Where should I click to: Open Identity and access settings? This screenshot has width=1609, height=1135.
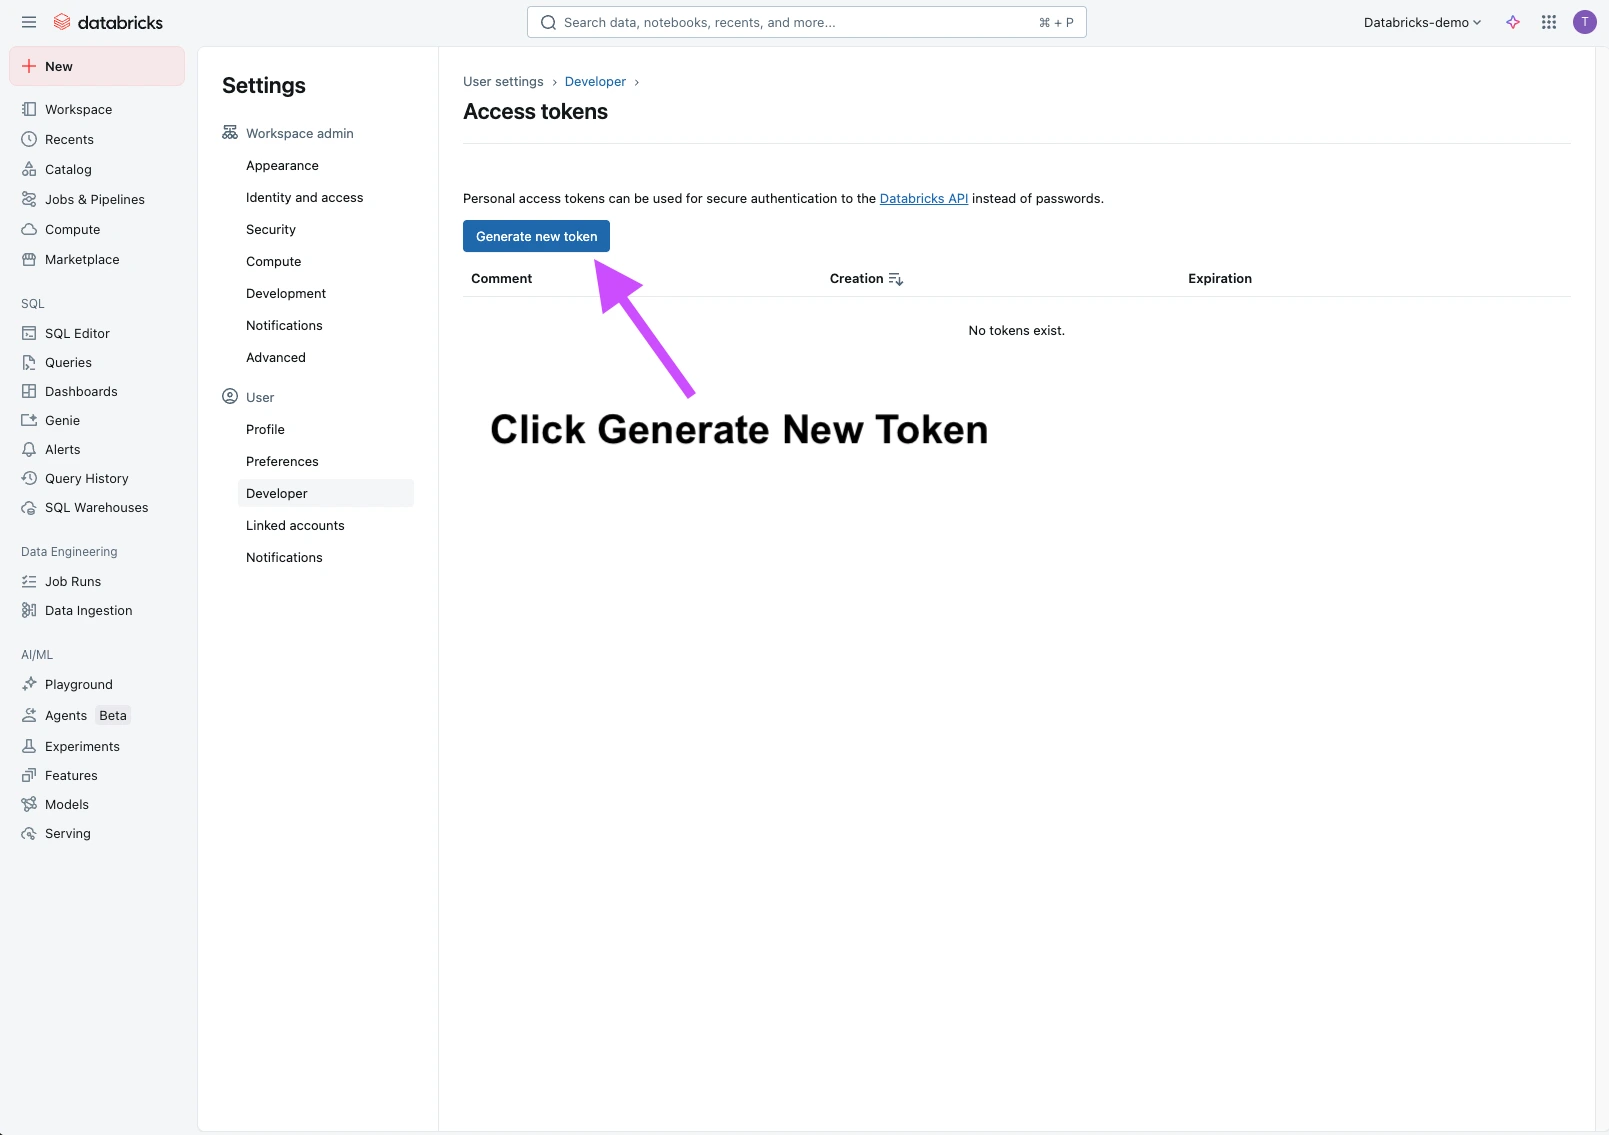pyautogui.click(x=304, y=198)
